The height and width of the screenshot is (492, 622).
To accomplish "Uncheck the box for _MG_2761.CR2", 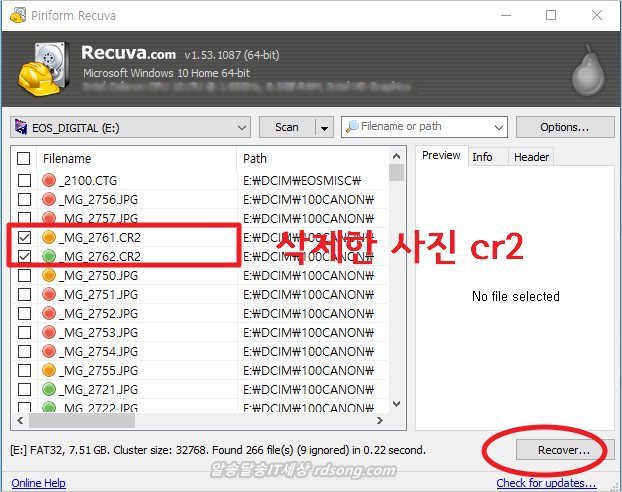I will point(25,237).
